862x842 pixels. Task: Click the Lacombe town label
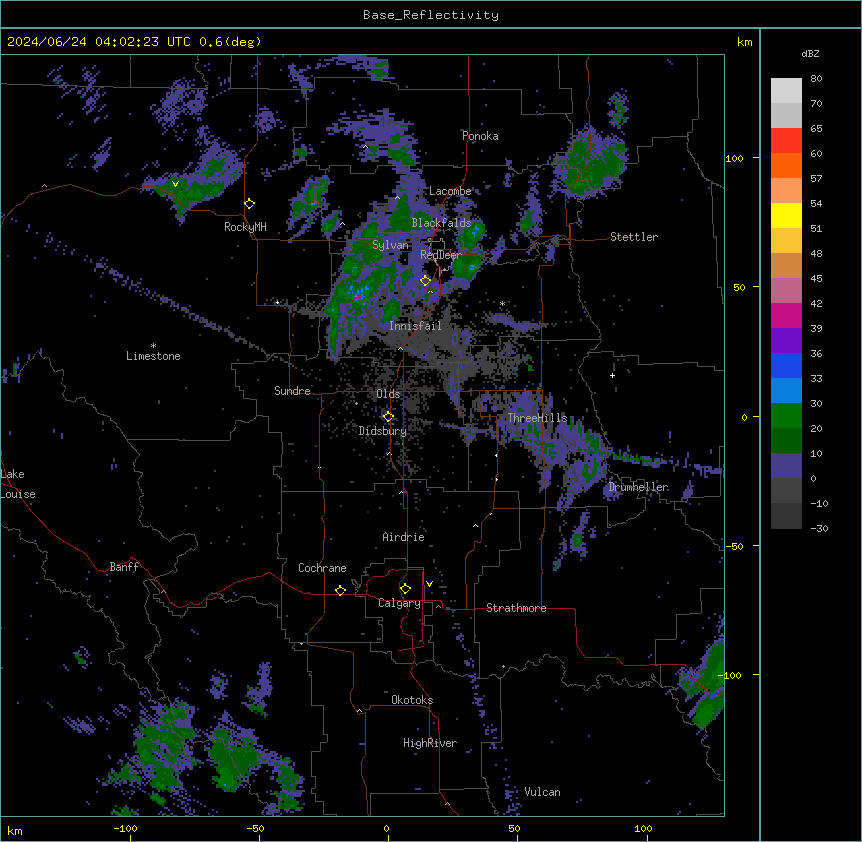tap(450, 191)
